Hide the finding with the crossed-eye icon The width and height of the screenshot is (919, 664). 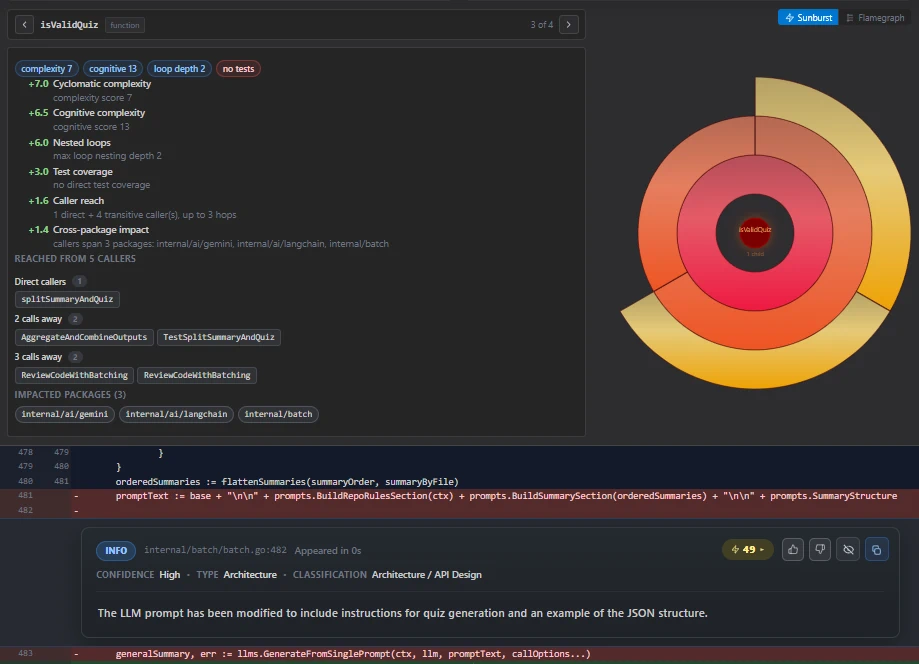coord(848,550)
